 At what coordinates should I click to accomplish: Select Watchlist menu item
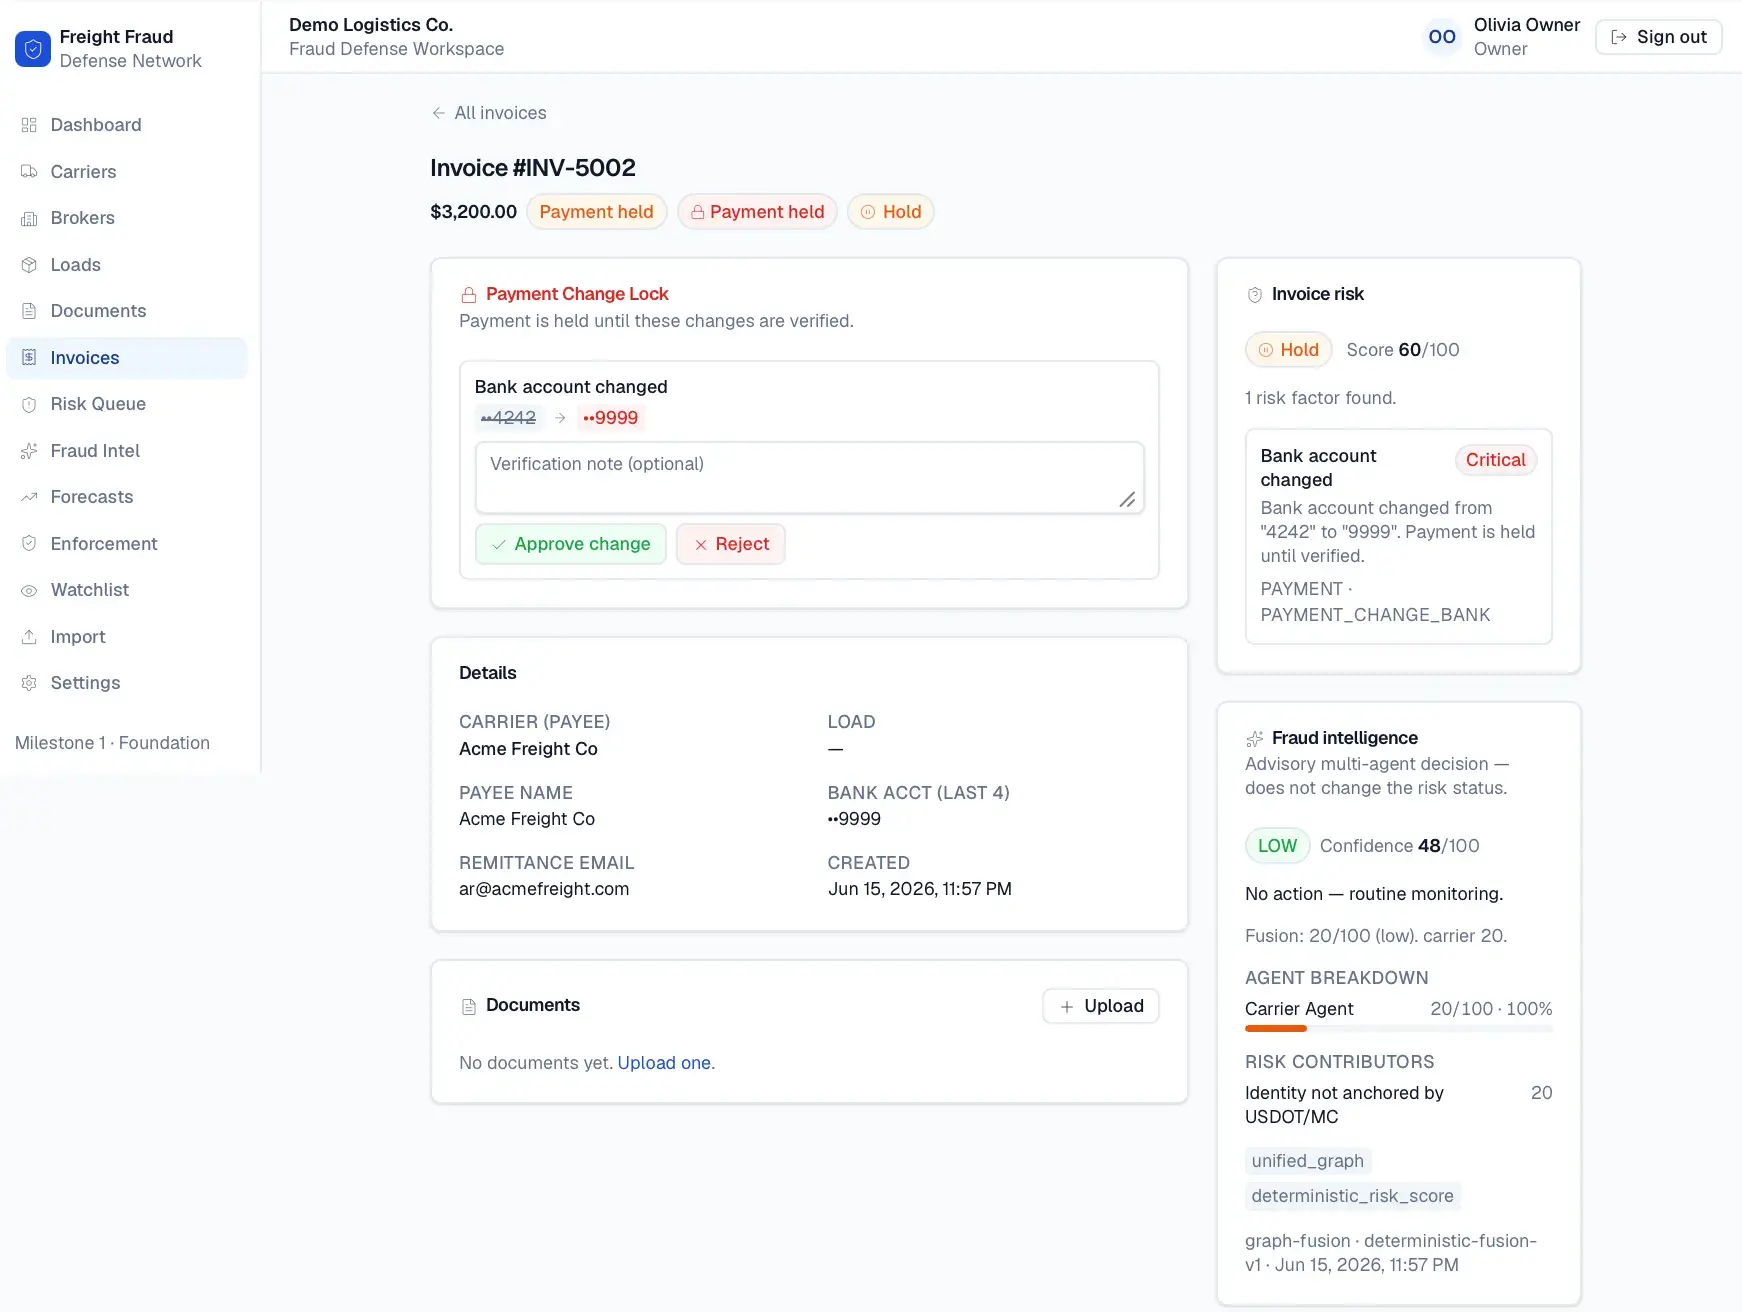click(127, 590)
